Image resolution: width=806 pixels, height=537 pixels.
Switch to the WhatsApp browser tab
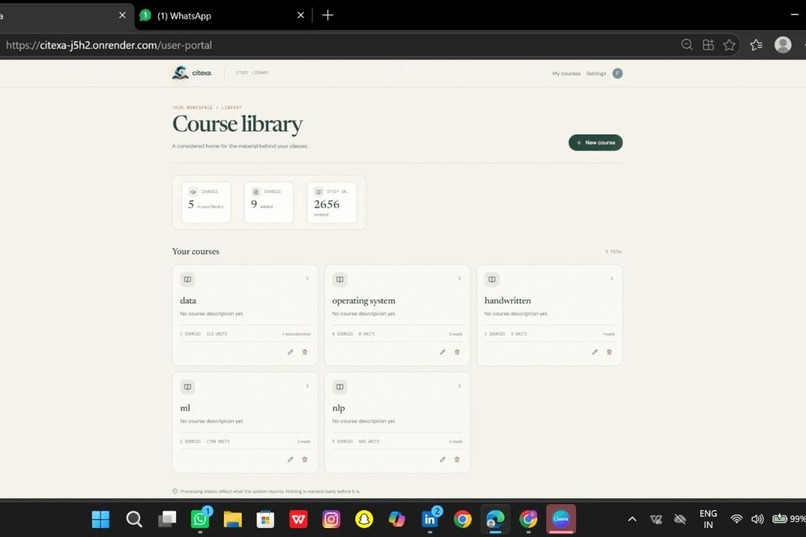pyautogui.click(x=224, y=15)
